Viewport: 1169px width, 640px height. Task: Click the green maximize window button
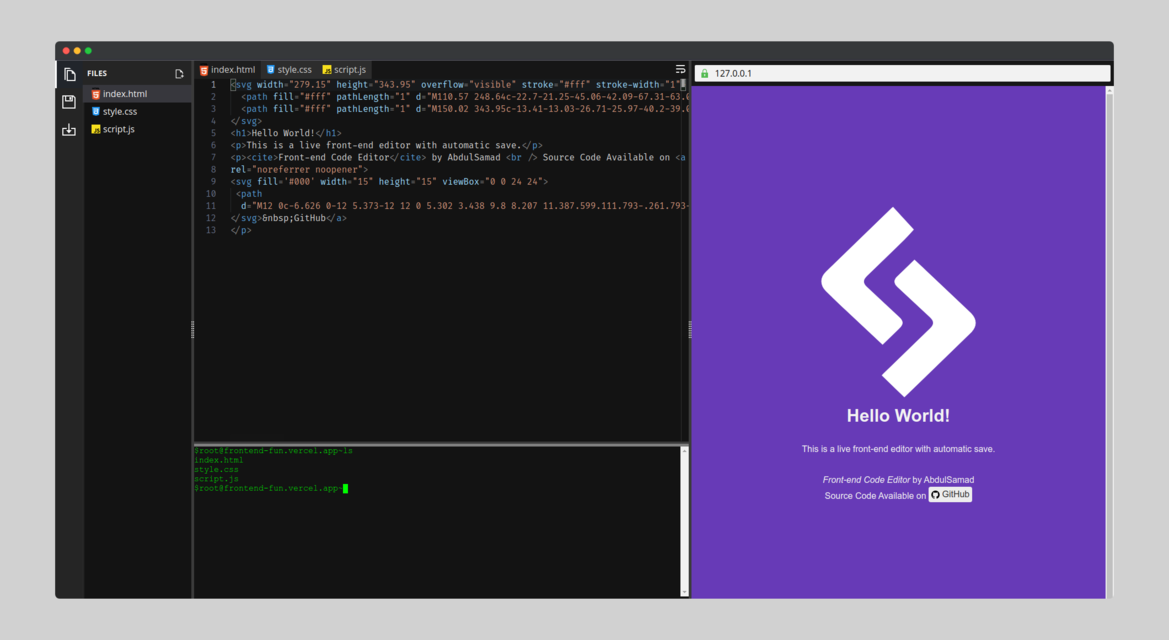[88, 51]
